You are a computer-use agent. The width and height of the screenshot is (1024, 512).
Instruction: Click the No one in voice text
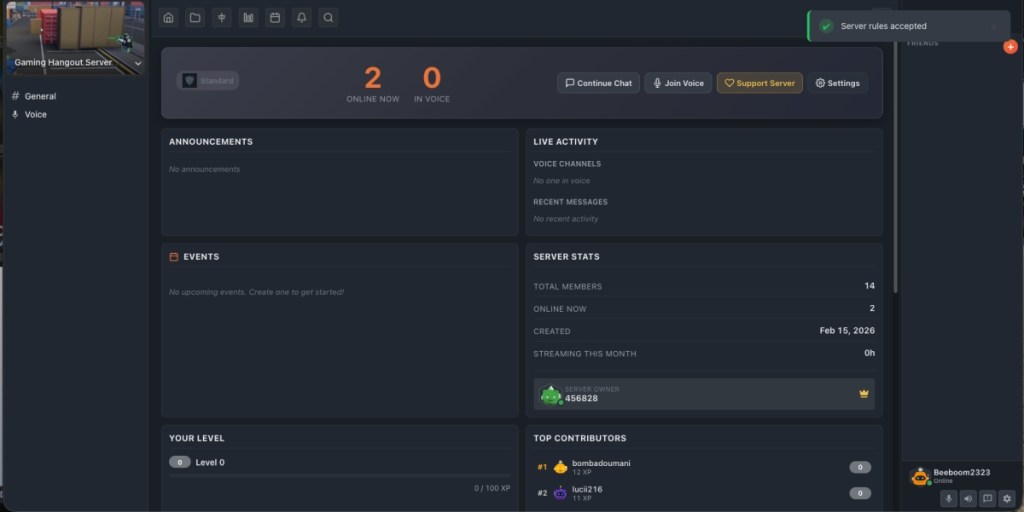pos(562,181)
